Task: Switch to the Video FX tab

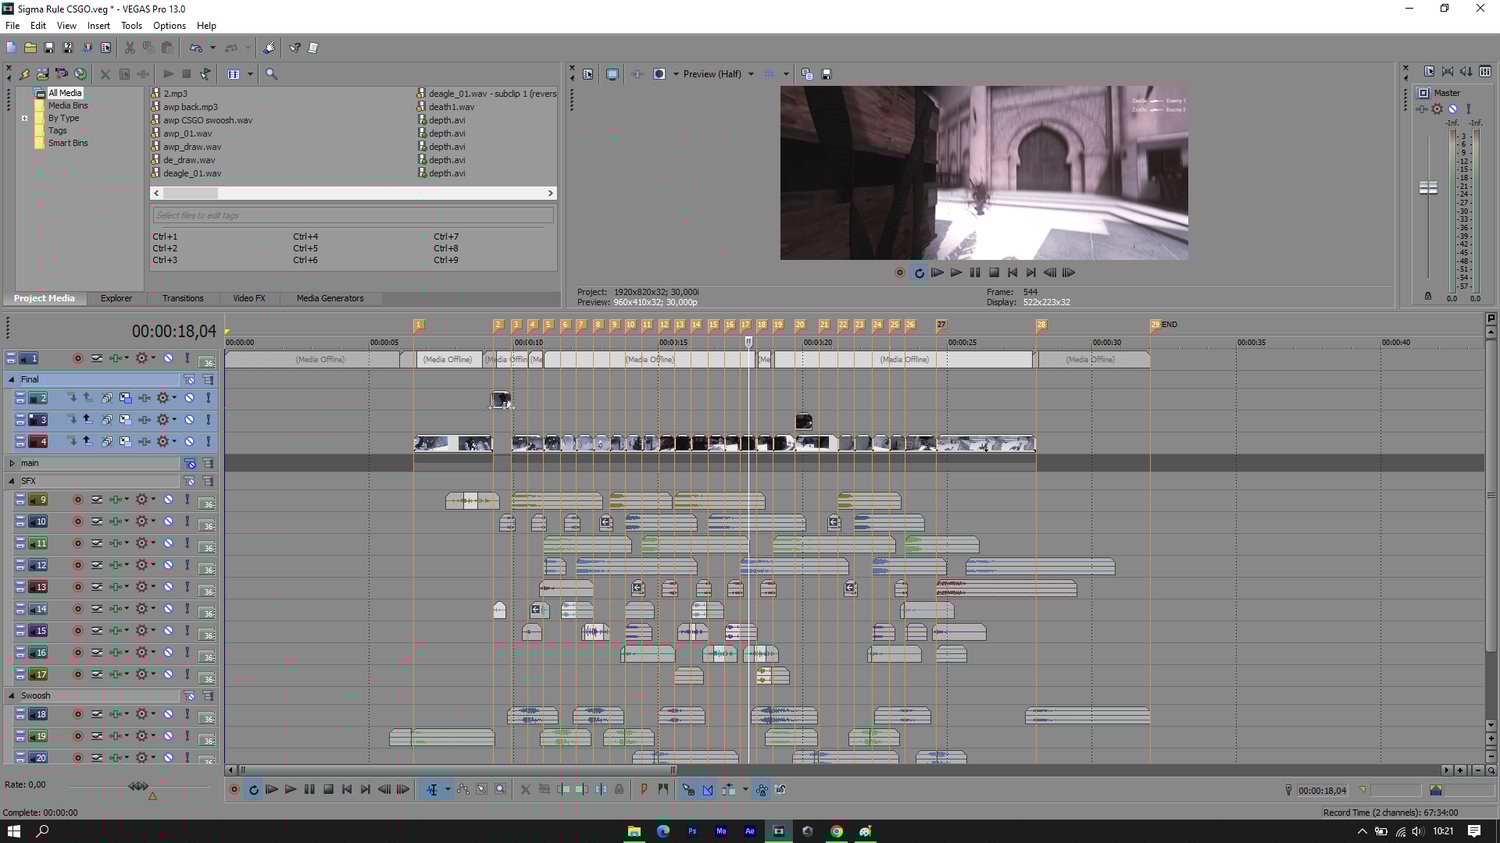Action: 249,299
